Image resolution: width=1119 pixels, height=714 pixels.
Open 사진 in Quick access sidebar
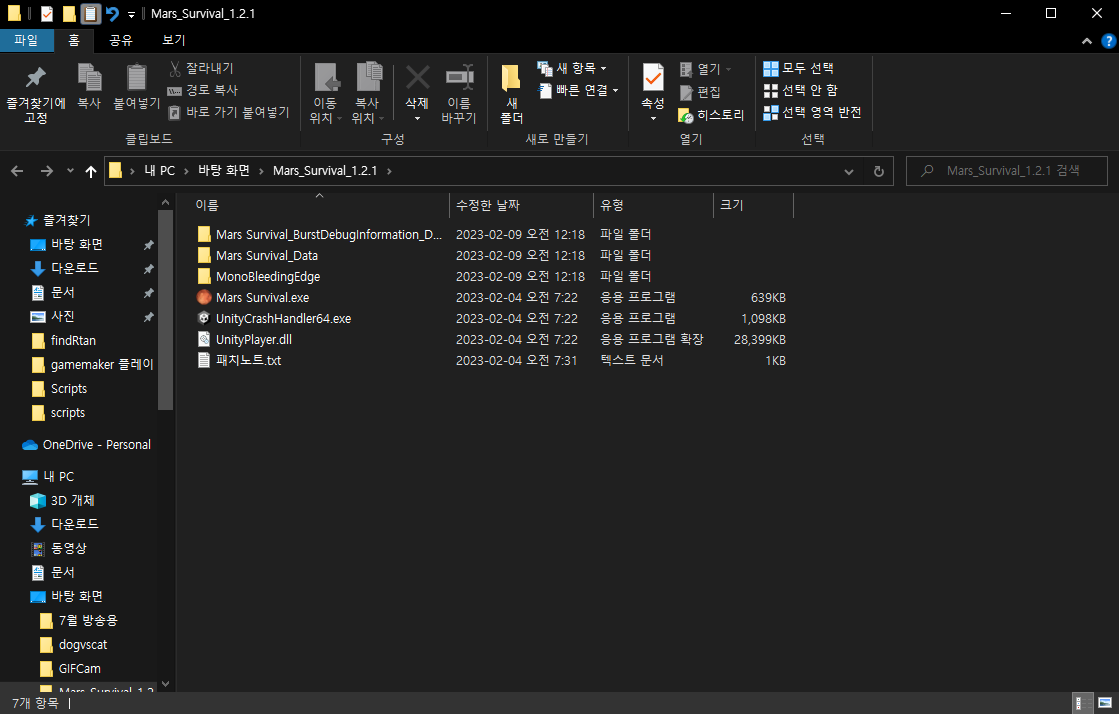coord(62,316)
